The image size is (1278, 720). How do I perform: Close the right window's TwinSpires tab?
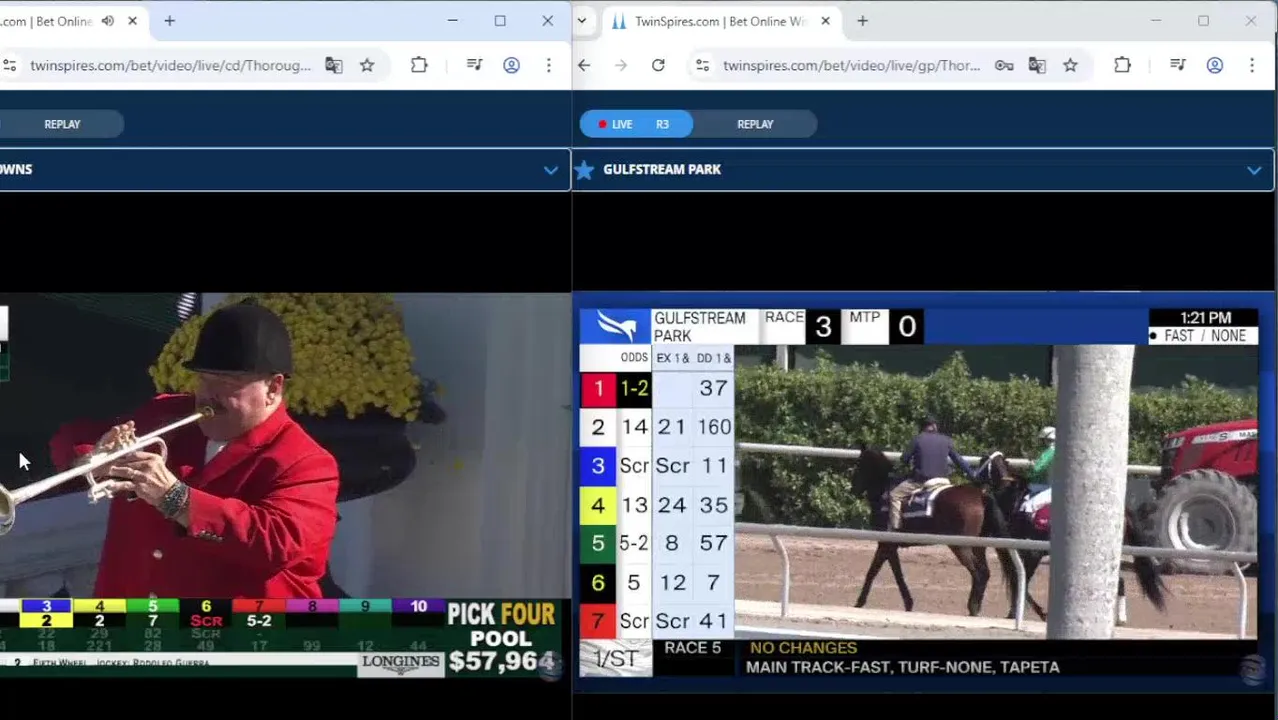point(825,21)
